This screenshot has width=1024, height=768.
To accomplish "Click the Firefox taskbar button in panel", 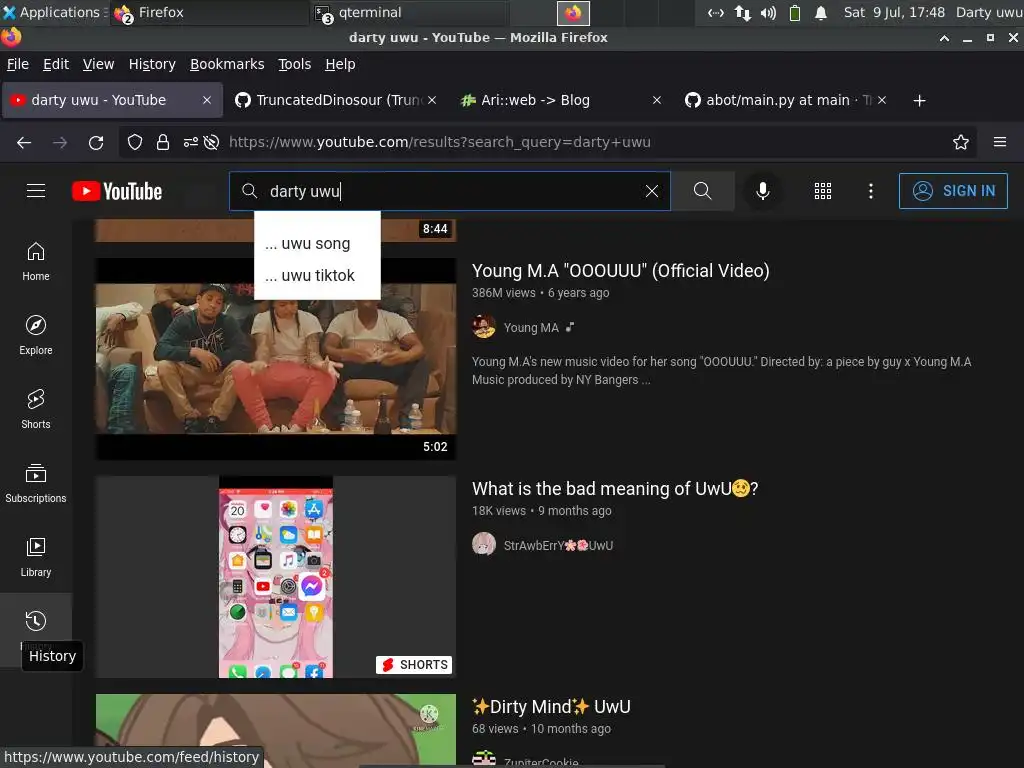I will click(x=209, y=12).
